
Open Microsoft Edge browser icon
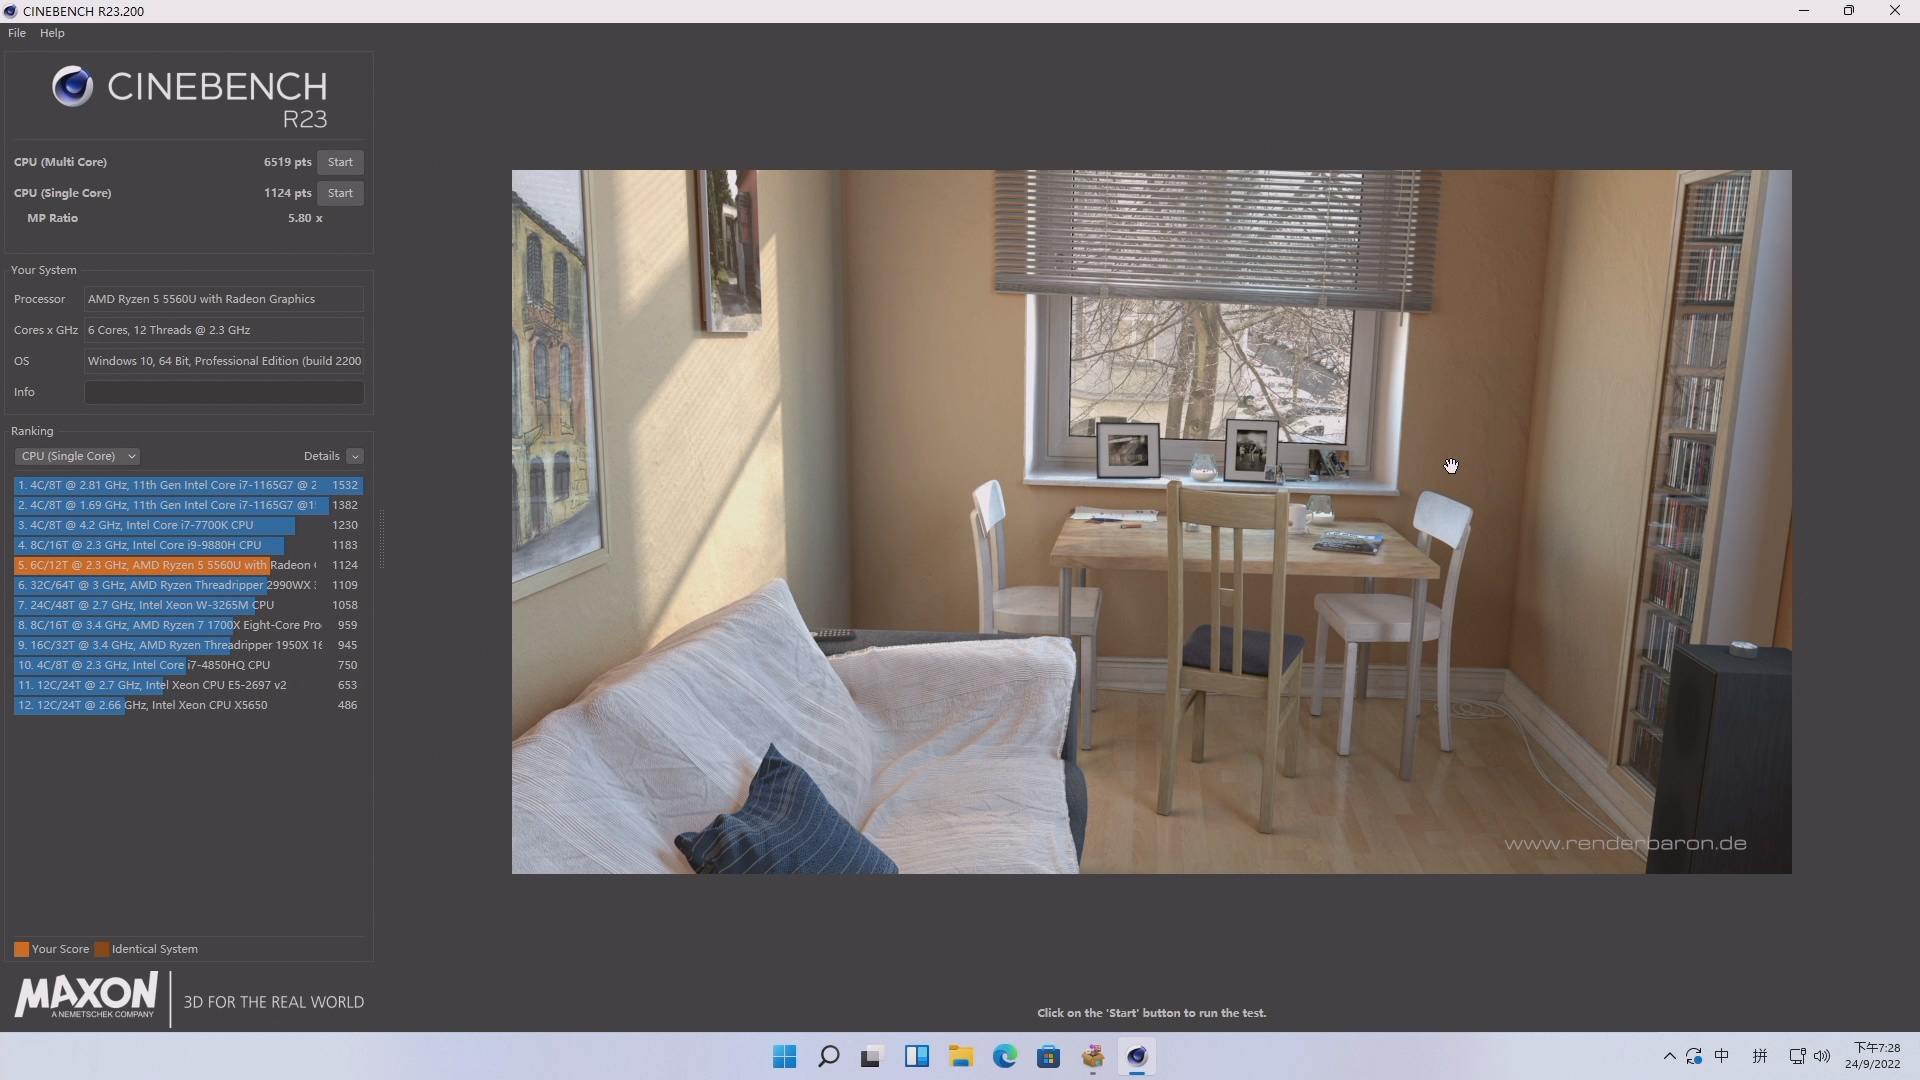click(x=1005, y=1057)
